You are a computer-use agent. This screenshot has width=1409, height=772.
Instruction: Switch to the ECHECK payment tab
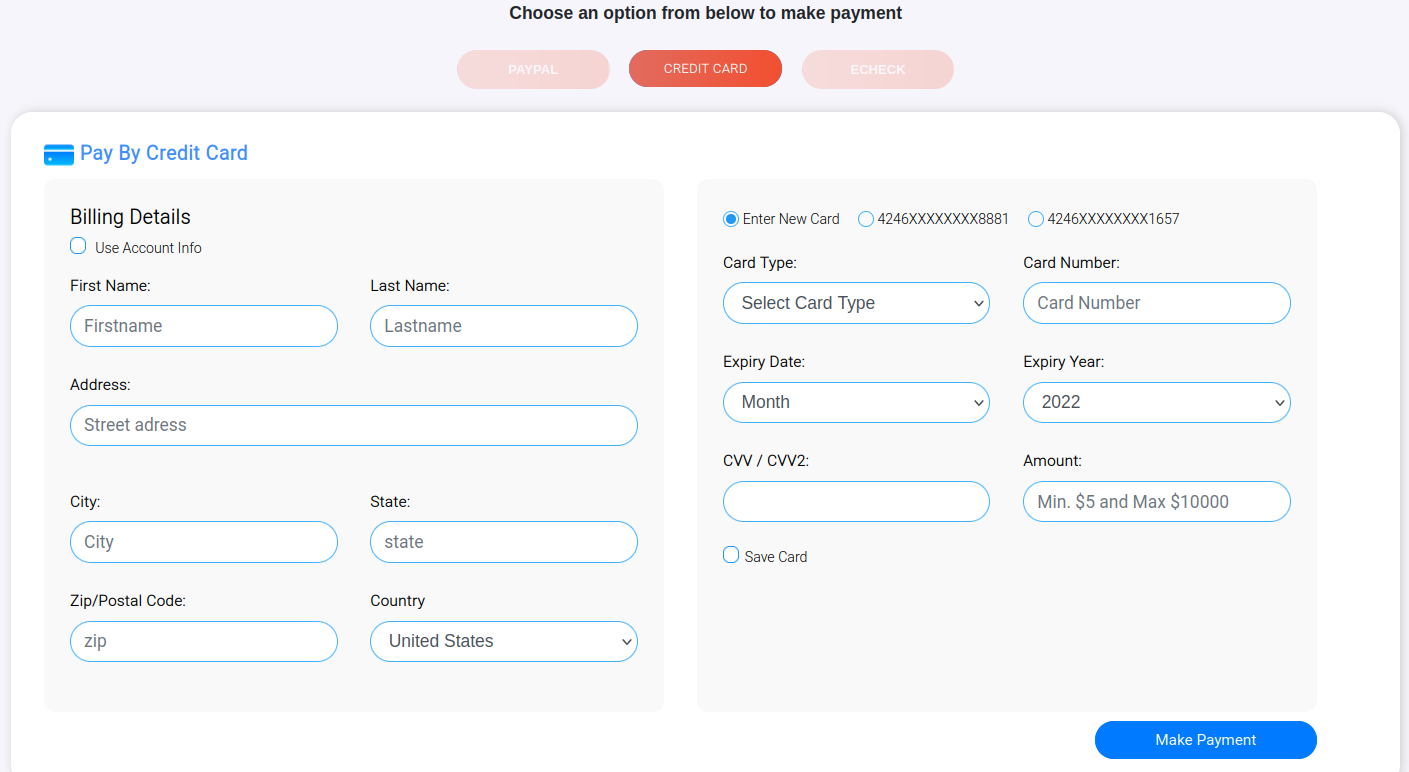pos(878,70)
